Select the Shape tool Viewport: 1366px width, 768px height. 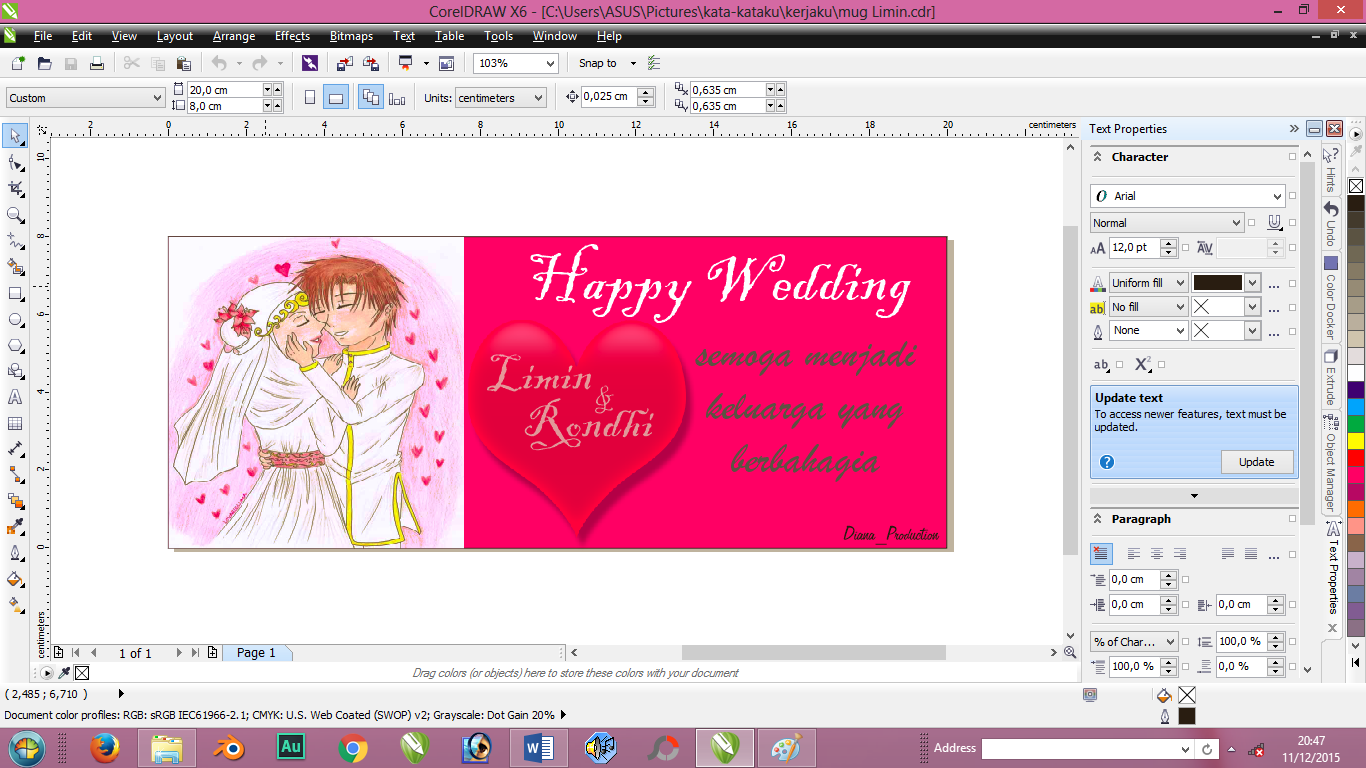(x=15, y=163)
